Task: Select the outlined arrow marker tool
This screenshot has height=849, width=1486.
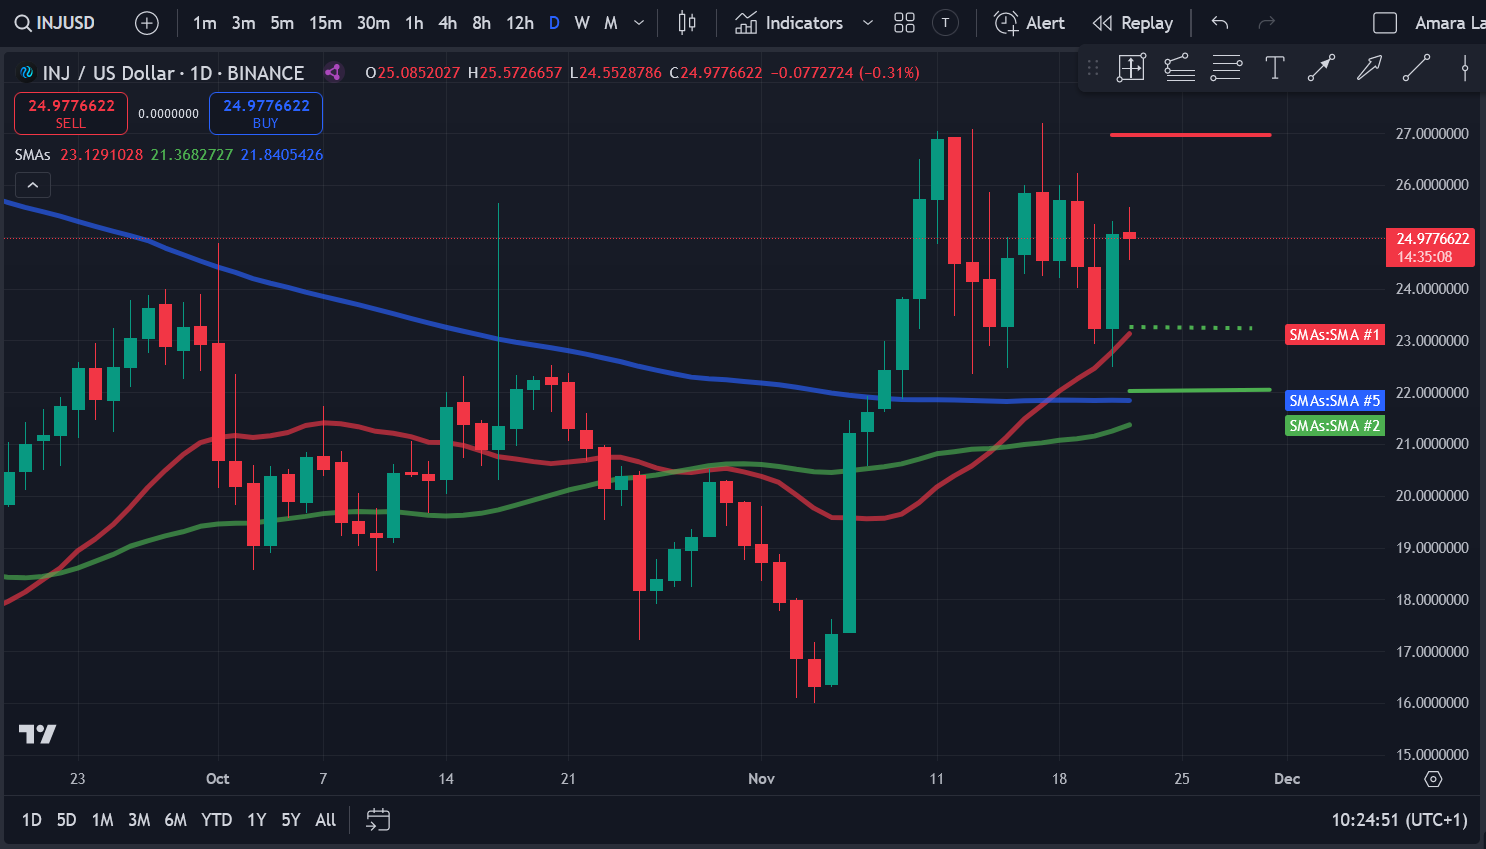Action: click(1369, 68)
